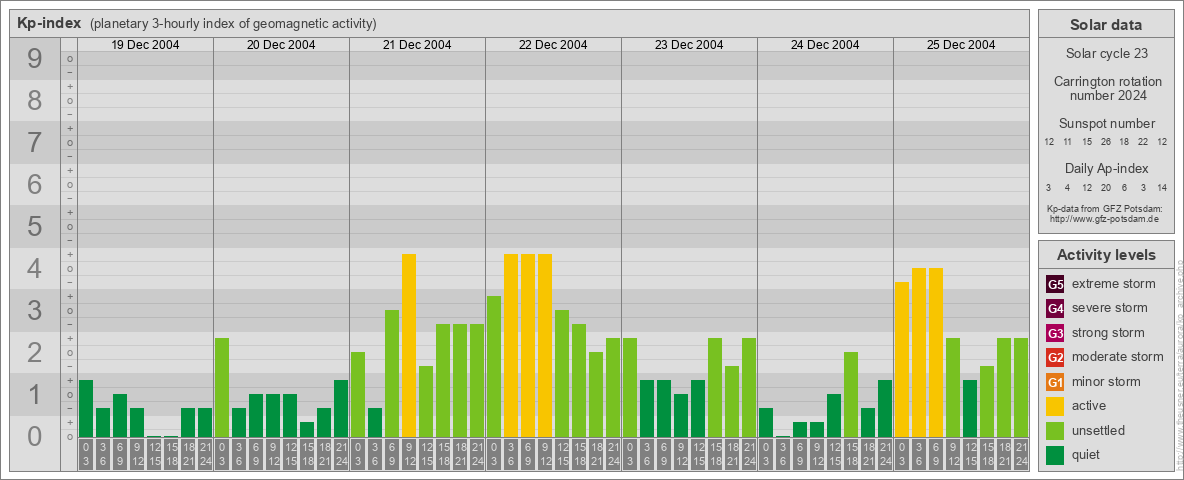
Task: Click the G3 strong storm legend icon
Action: 1055,333
